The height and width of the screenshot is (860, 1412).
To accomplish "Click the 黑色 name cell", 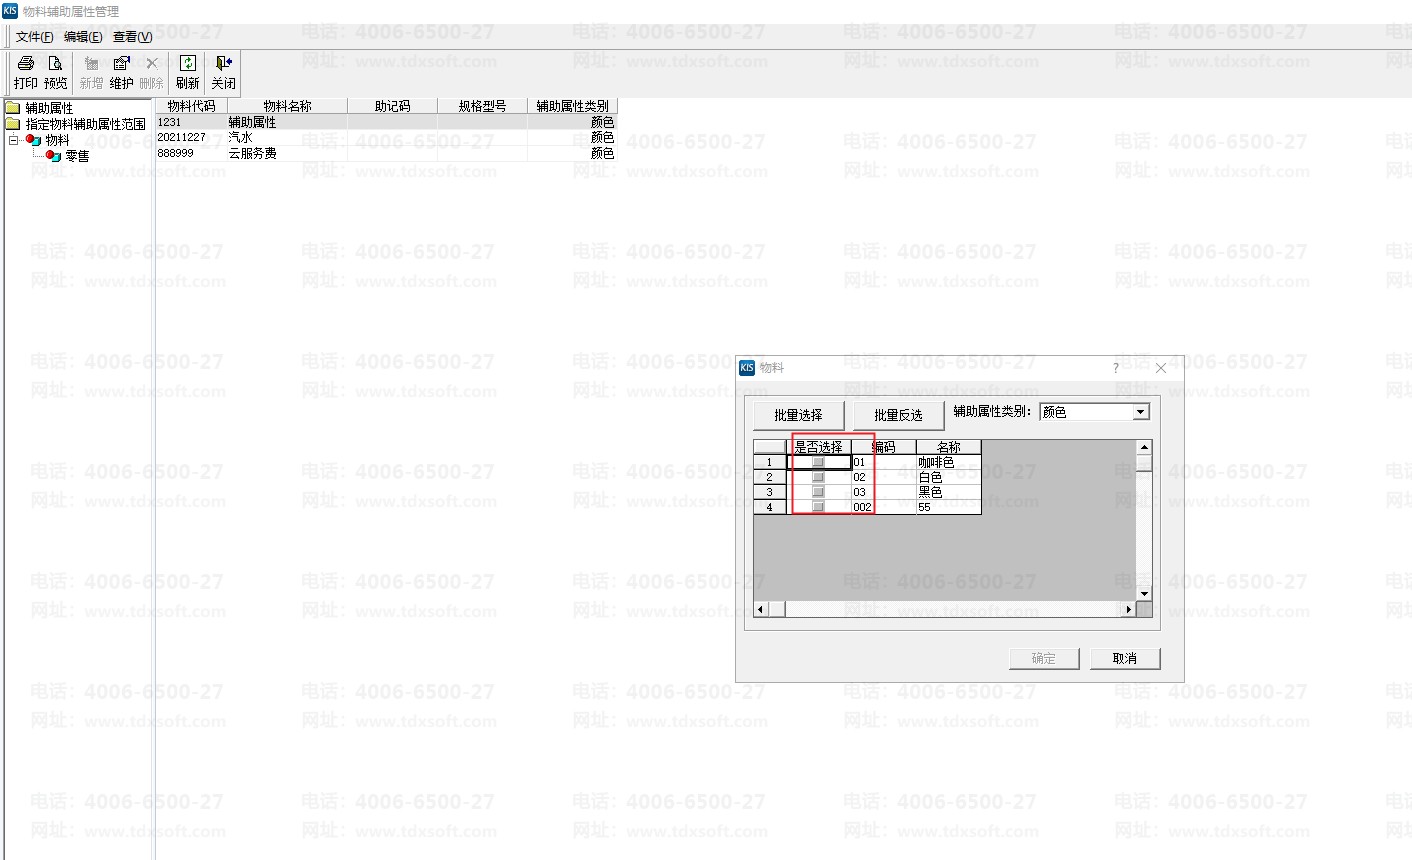I will click(949, 492).
